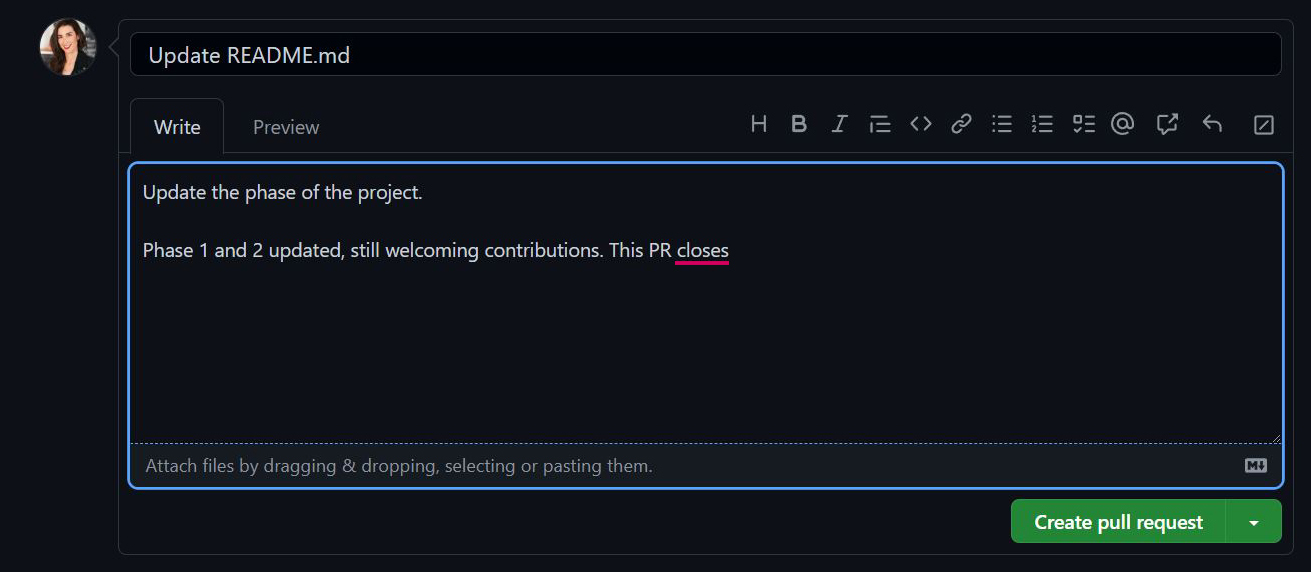Screen dimensions: 1311x572
Task: Open slash commands icon
Action: tap(1264, 125)
